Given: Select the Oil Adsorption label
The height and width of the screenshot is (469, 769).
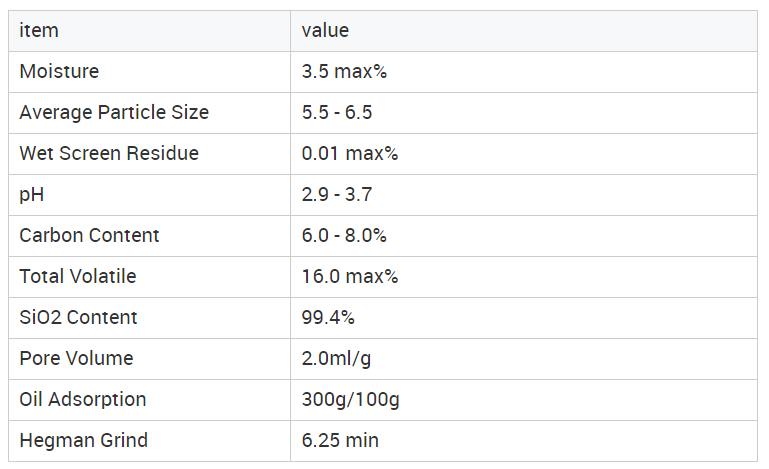Looking at the screenshot, I should 83,399.
